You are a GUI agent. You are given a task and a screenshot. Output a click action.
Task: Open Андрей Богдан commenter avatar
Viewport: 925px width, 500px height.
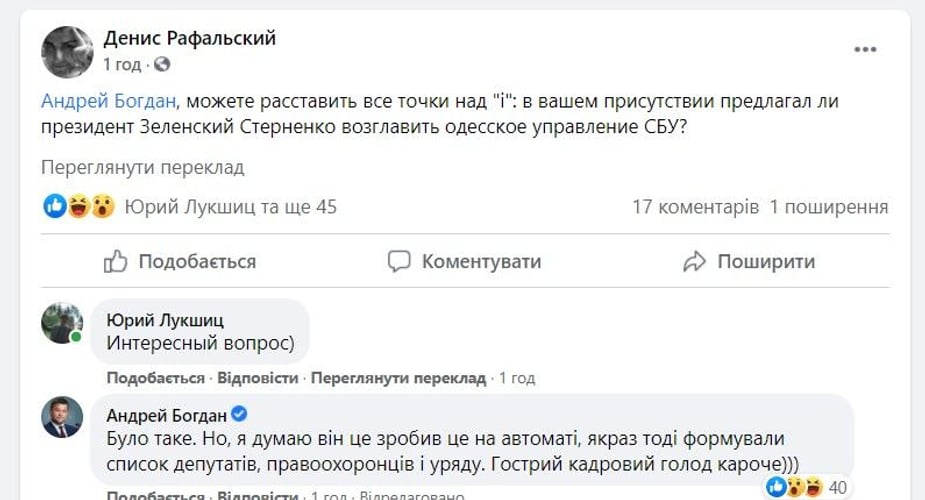(x=61, y=416)
